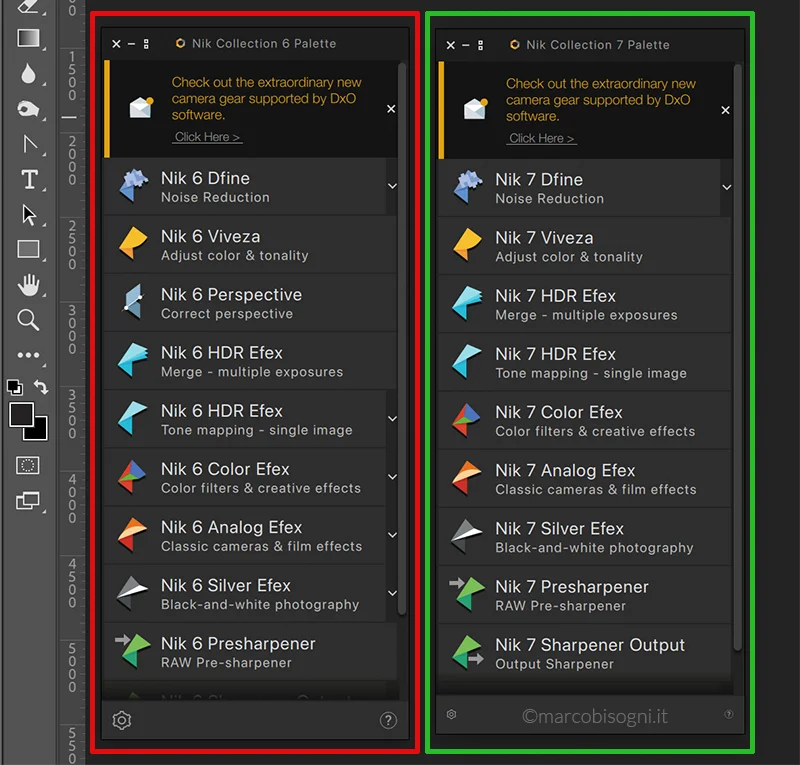The width and height of the screenshot is (800, 765).
Task: Dismiss the notification in Nik Collection 7 Palette
Action: (x=725, y=110)
